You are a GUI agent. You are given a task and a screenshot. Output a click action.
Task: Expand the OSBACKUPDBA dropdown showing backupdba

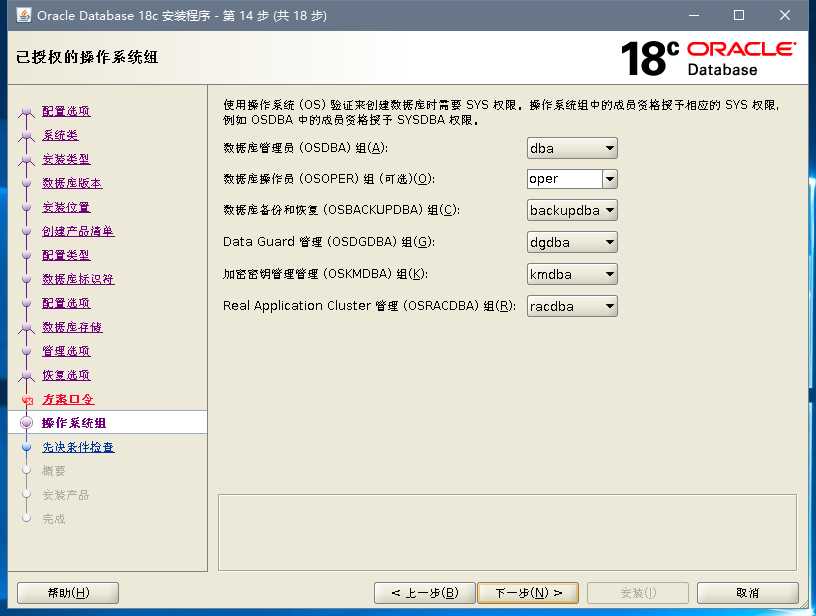(x=572, y=211)
